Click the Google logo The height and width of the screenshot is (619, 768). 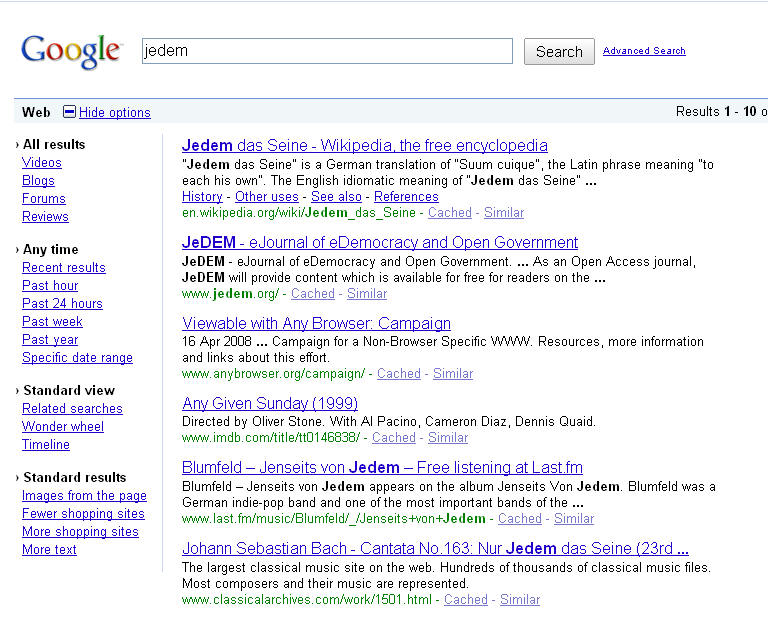pos(71,51)
